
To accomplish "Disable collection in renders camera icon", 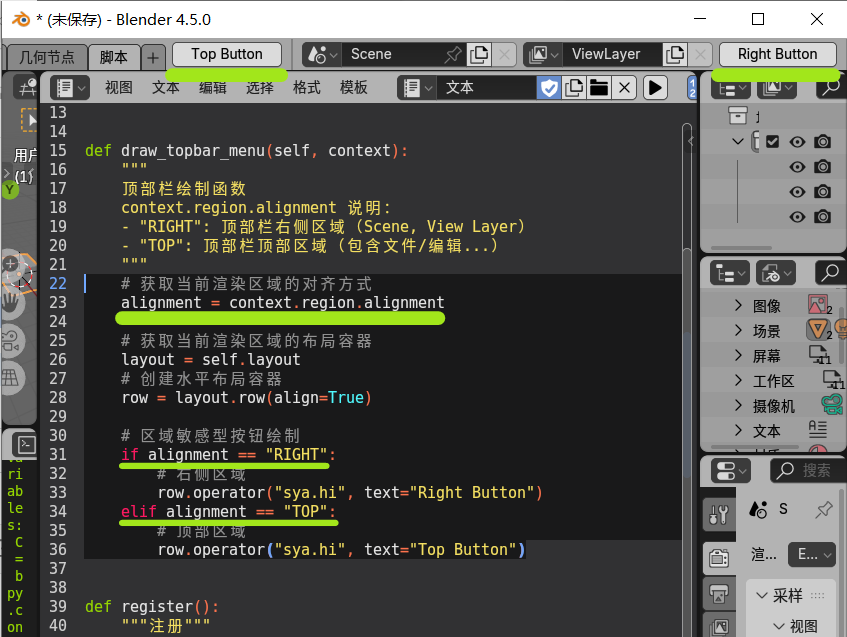I will pos(823,142).
